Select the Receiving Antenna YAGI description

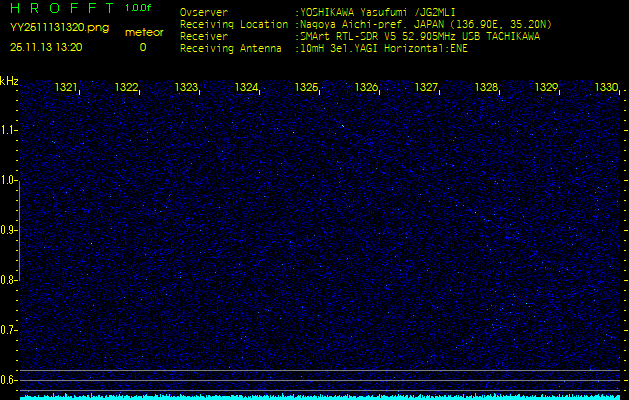tap(384, 47)
